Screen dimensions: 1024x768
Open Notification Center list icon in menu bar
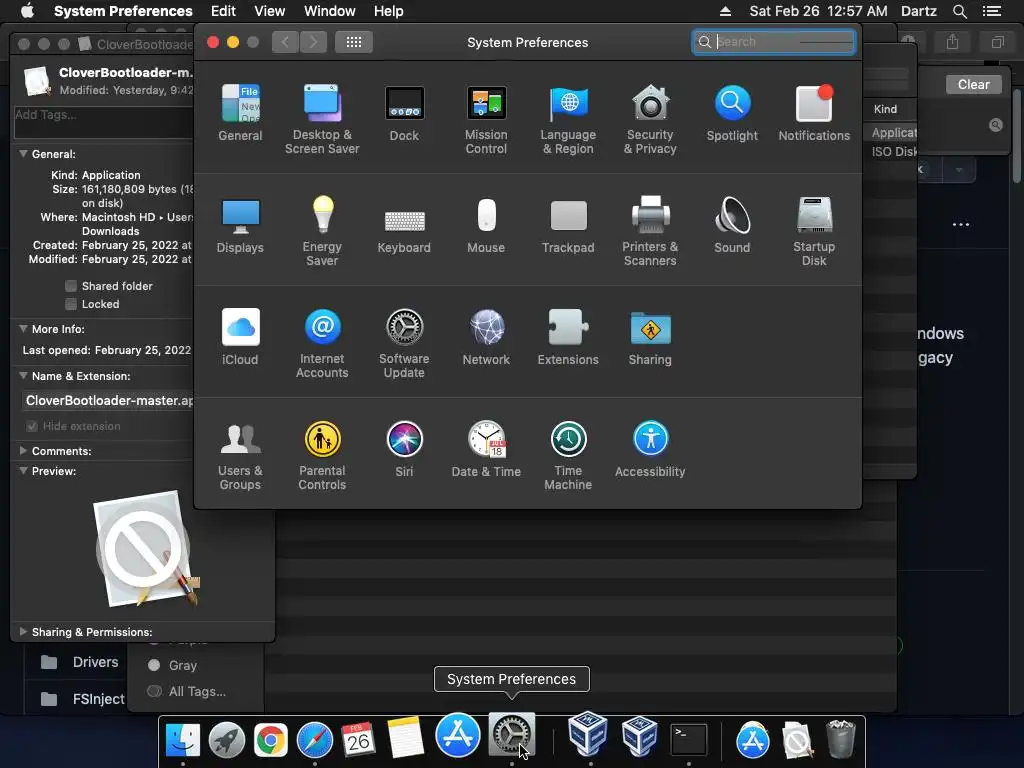[992, 11]
